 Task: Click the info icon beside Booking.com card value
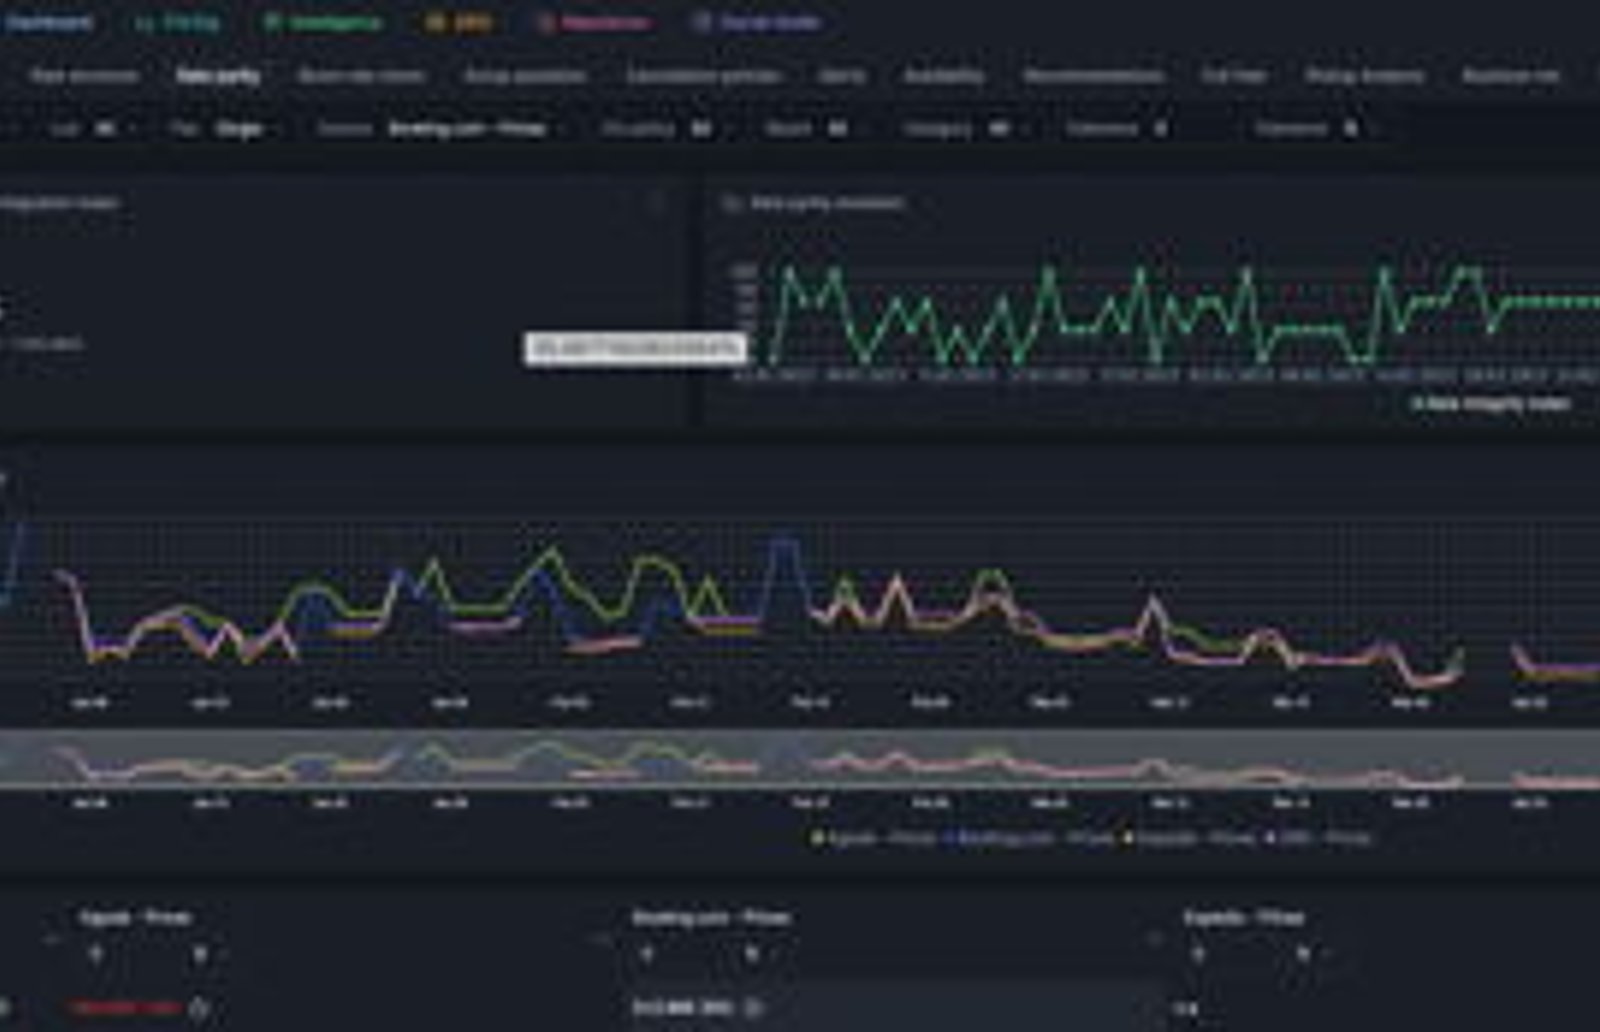click(x=753, y=1008)
